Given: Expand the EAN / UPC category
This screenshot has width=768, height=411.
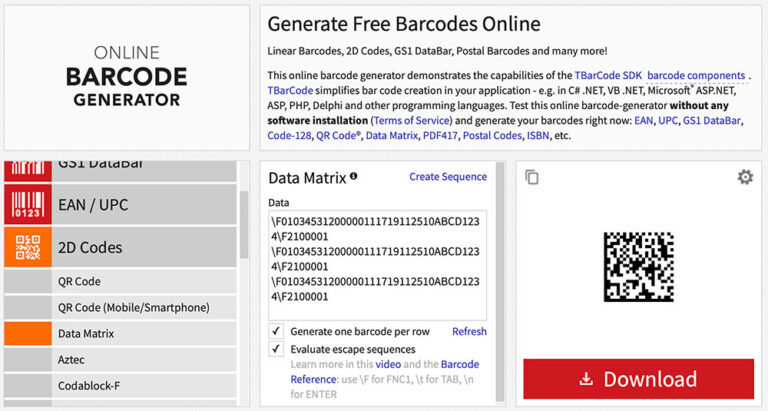Looking at the screenshot, I should coord(134,205).
